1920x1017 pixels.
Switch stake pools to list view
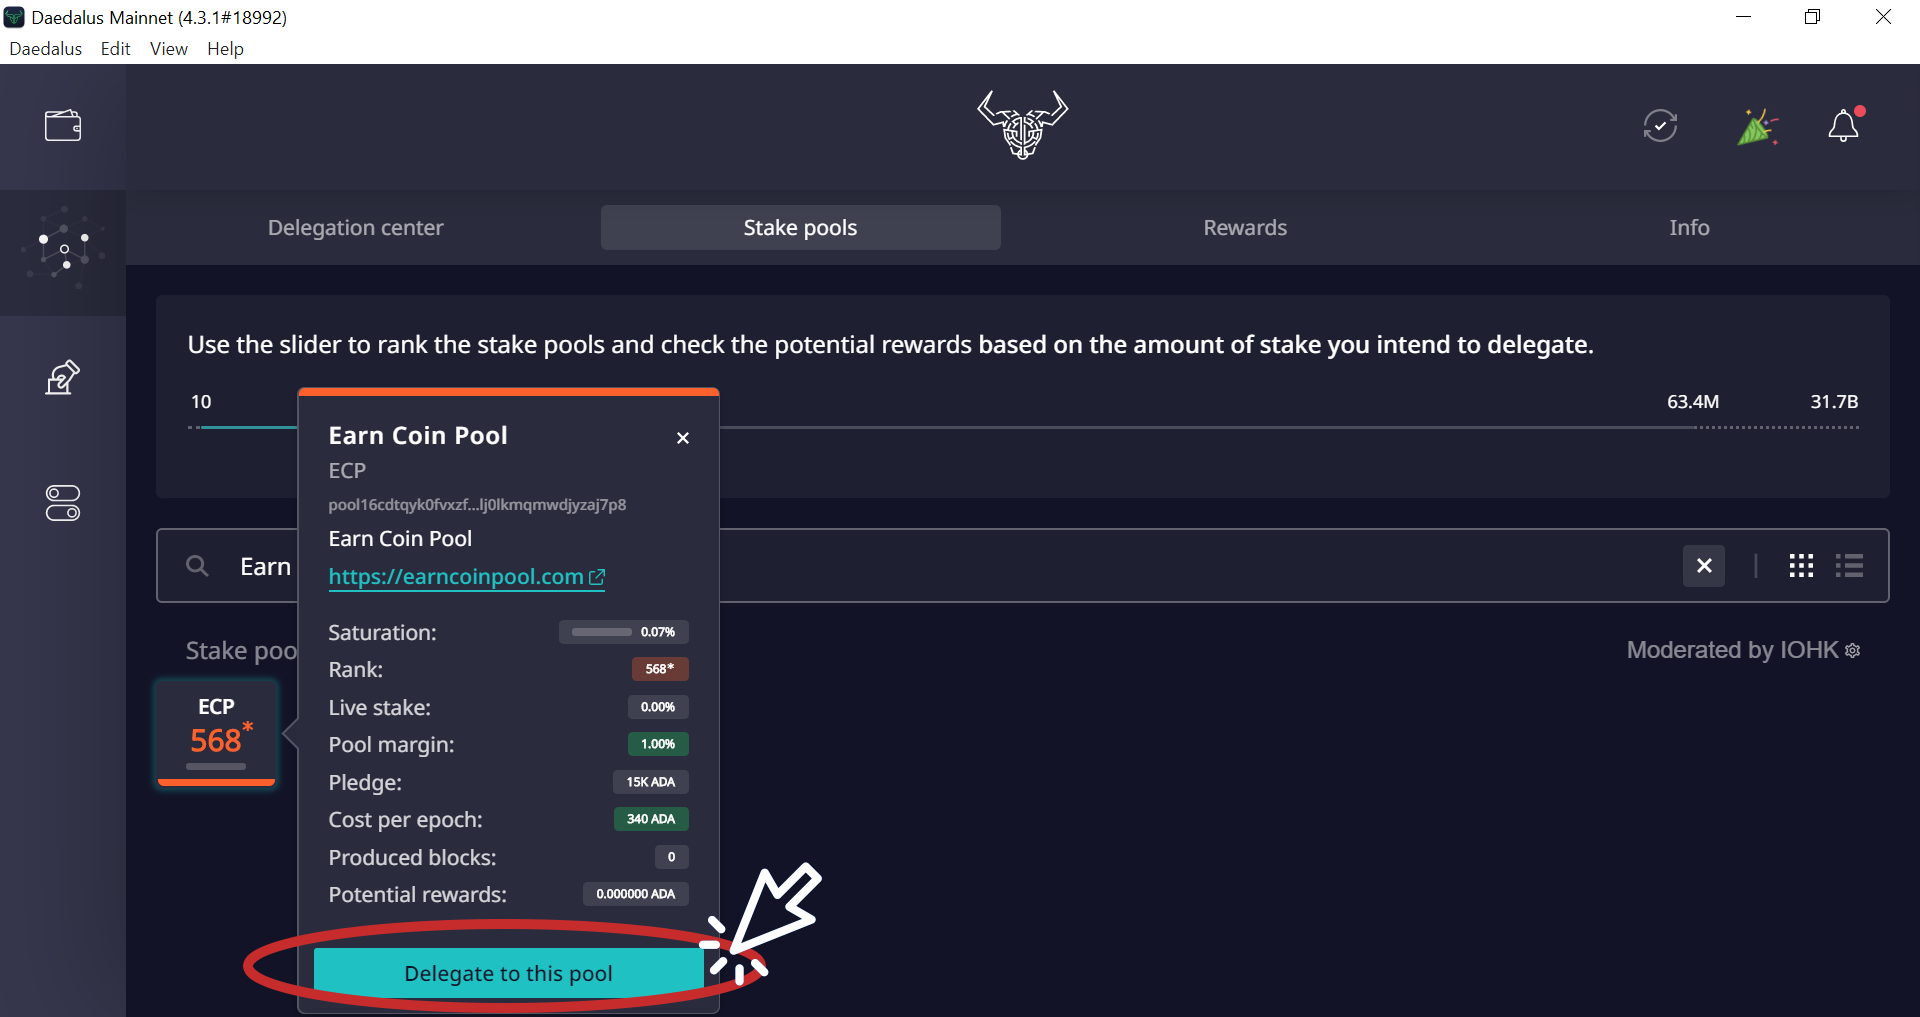point(1849,565)
